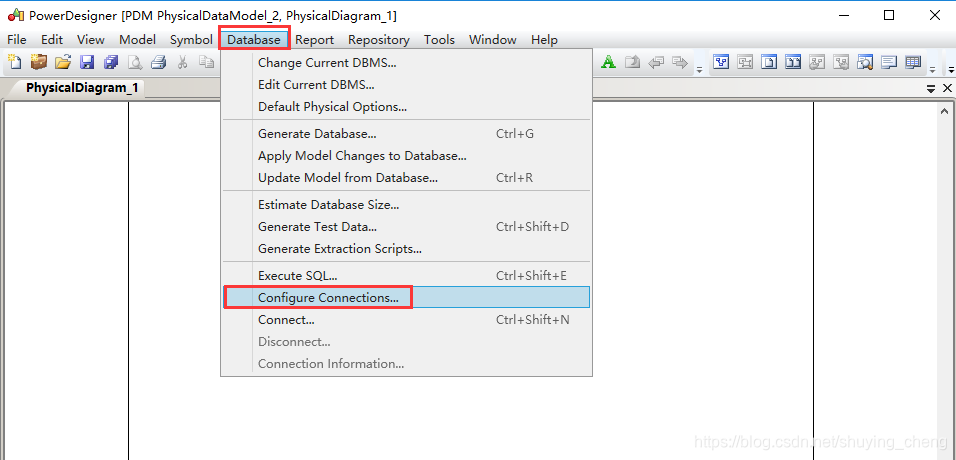Choose Connect... menu entry
Screen dimensions: 956x460
pos(406,320)
